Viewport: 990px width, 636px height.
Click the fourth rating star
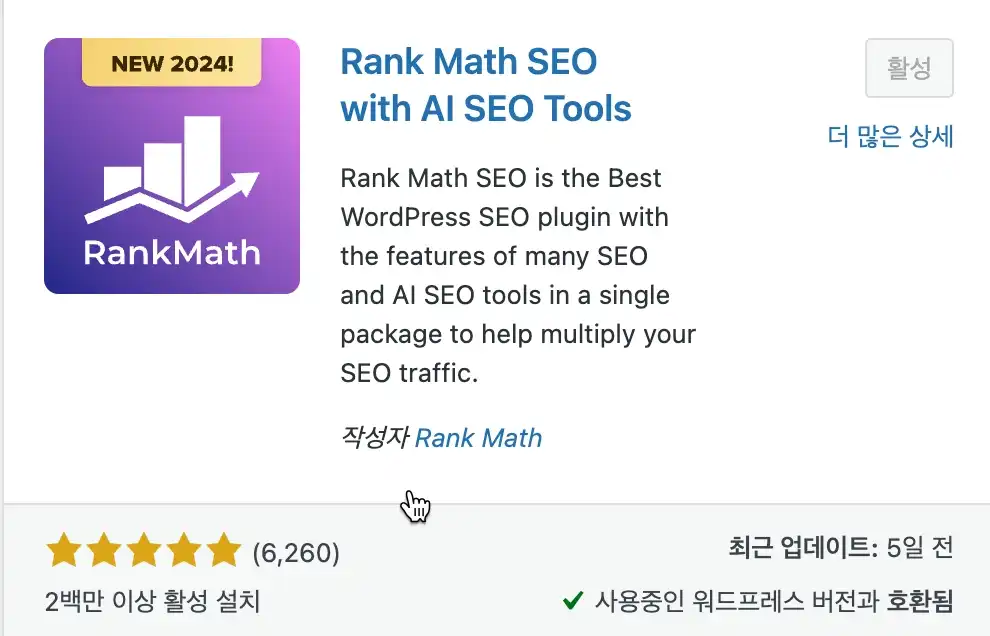(x=184, y=551)
